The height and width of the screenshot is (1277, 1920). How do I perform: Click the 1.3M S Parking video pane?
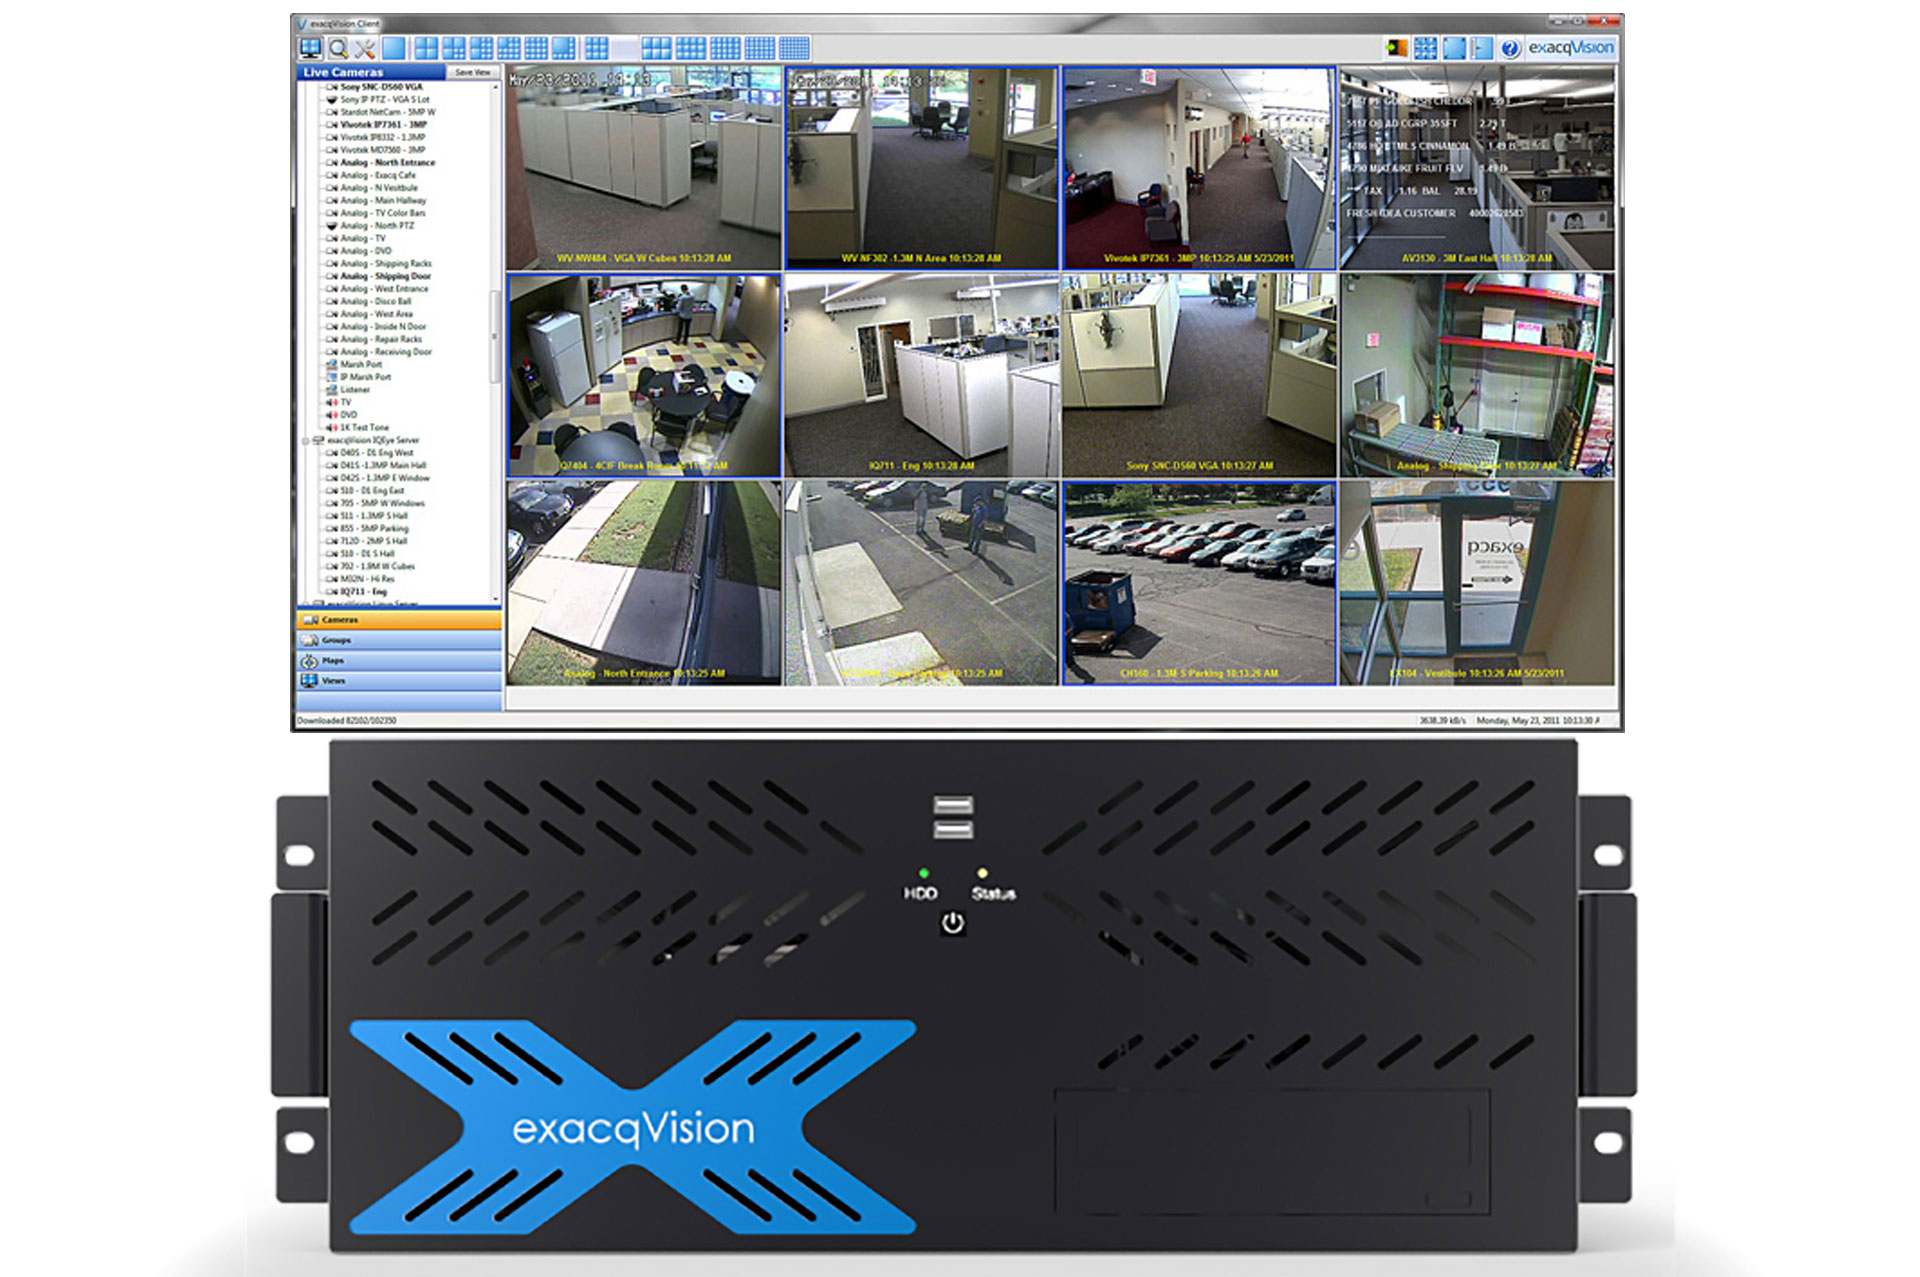pyautogui.click(x=1198, y=583)
